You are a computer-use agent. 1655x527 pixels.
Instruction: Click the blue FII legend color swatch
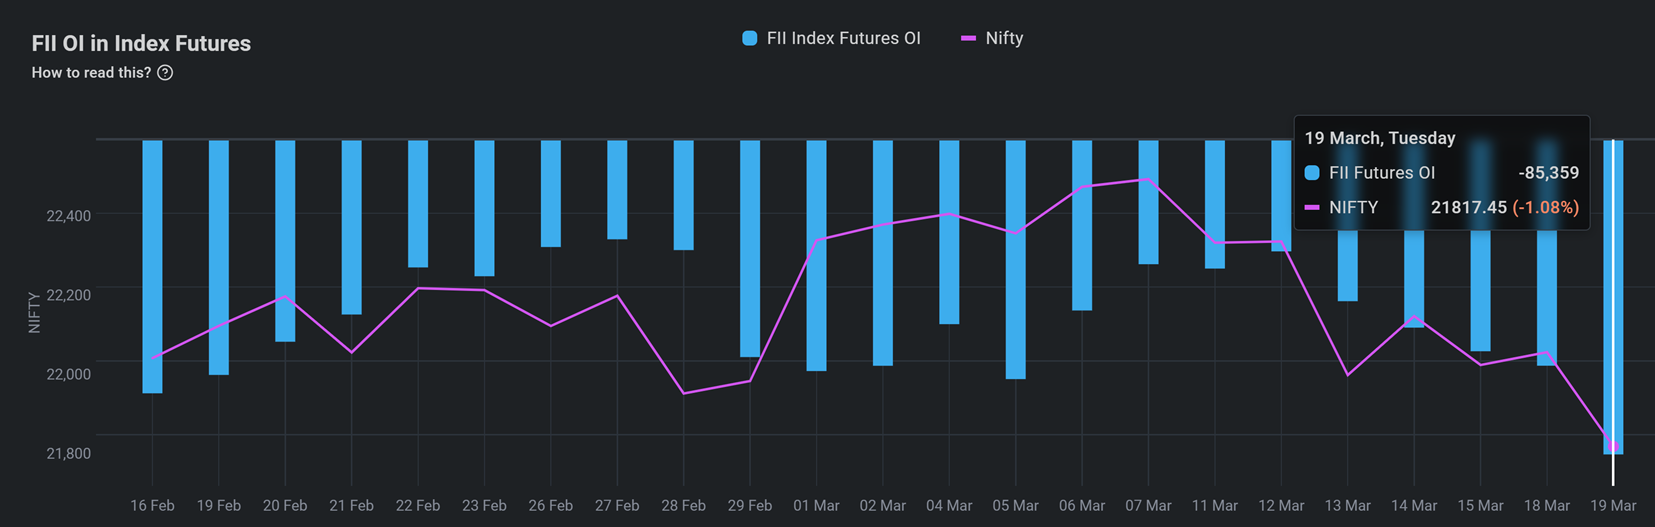[749, 39]
